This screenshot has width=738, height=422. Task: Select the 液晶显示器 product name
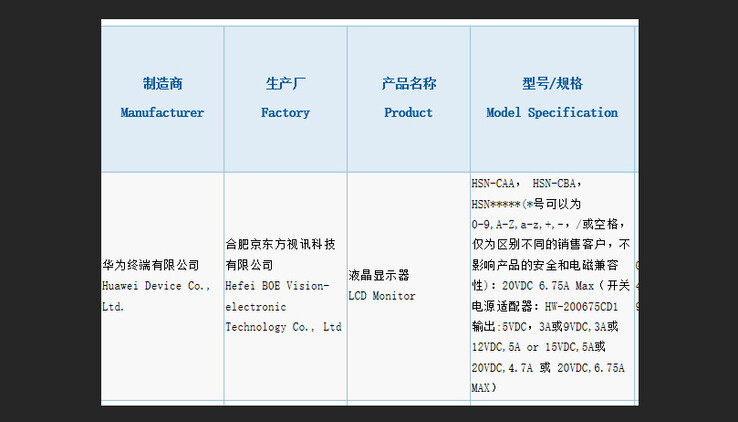coord(379,275)
